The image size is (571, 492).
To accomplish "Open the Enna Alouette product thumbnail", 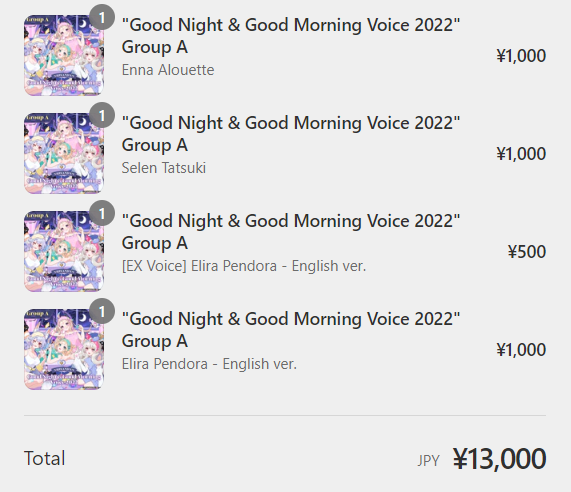I will click(64, 55).
